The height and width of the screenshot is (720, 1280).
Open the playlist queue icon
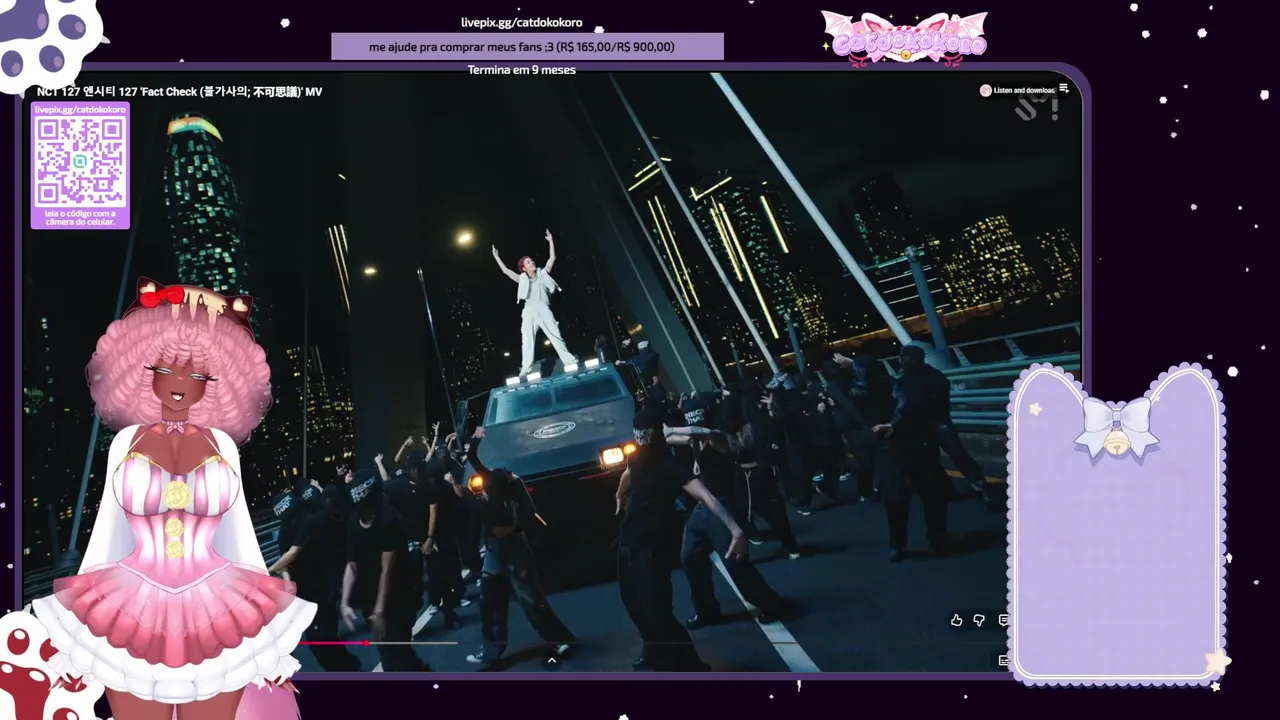click(1064, 89)
